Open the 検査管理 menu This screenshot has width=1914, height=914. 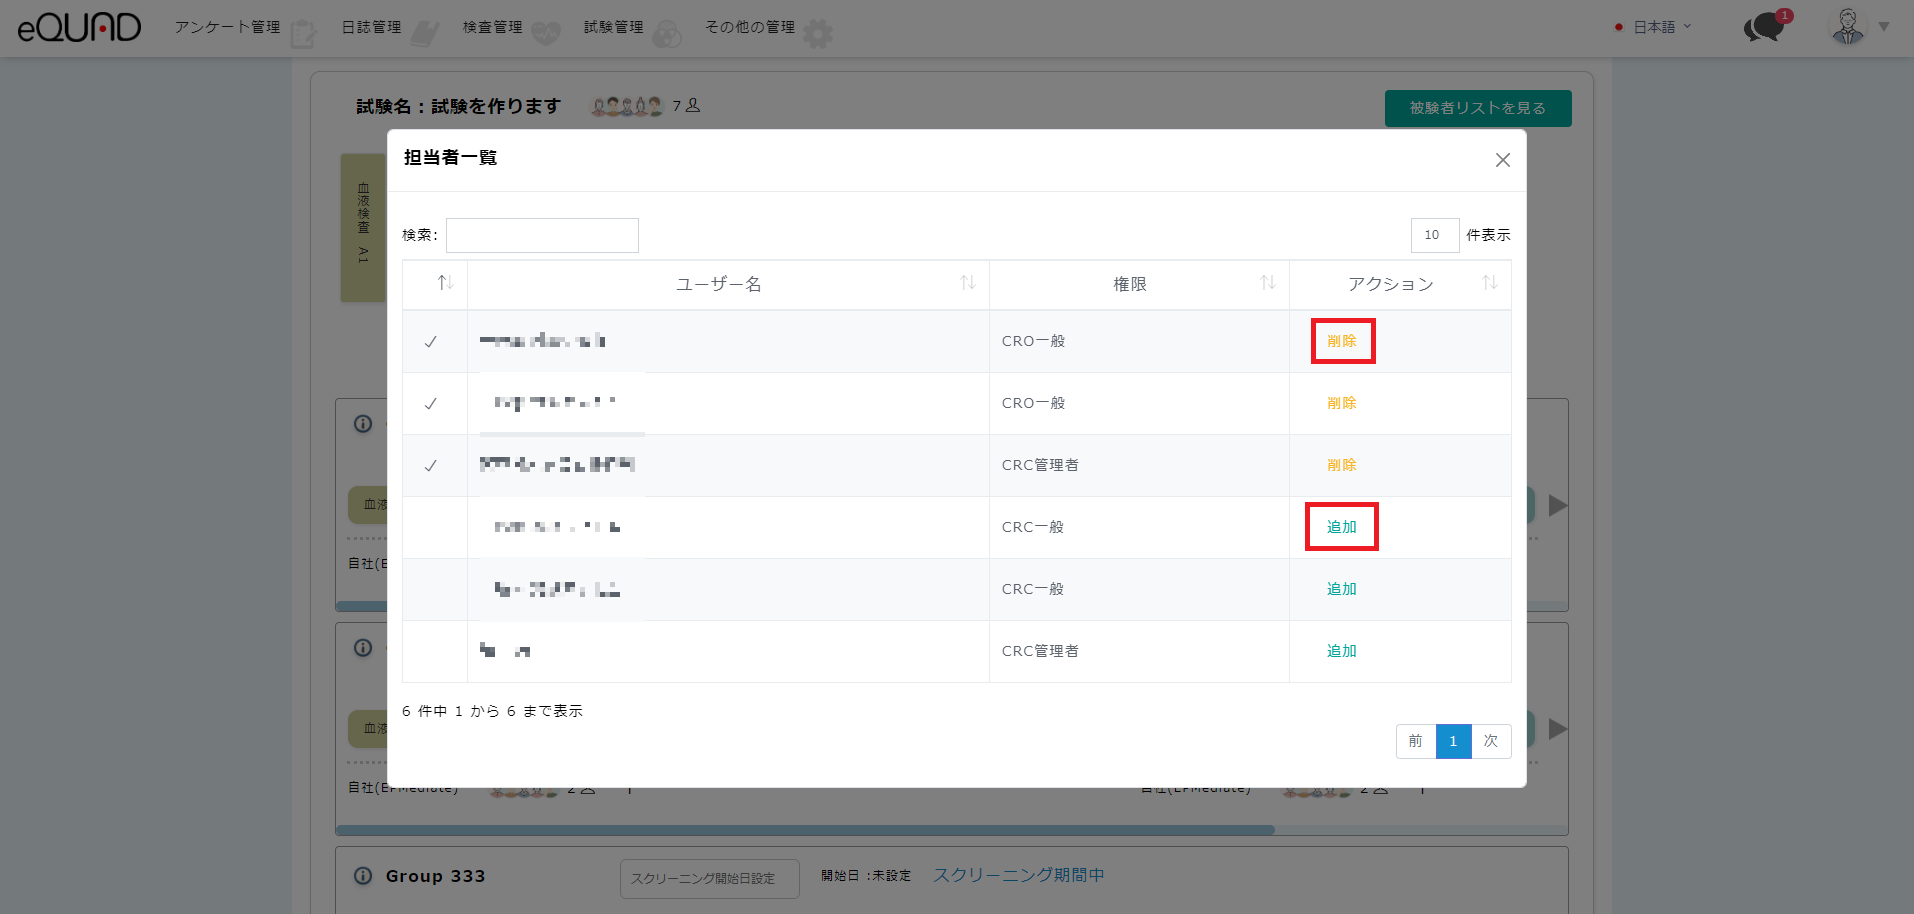(x=493, y=27)
